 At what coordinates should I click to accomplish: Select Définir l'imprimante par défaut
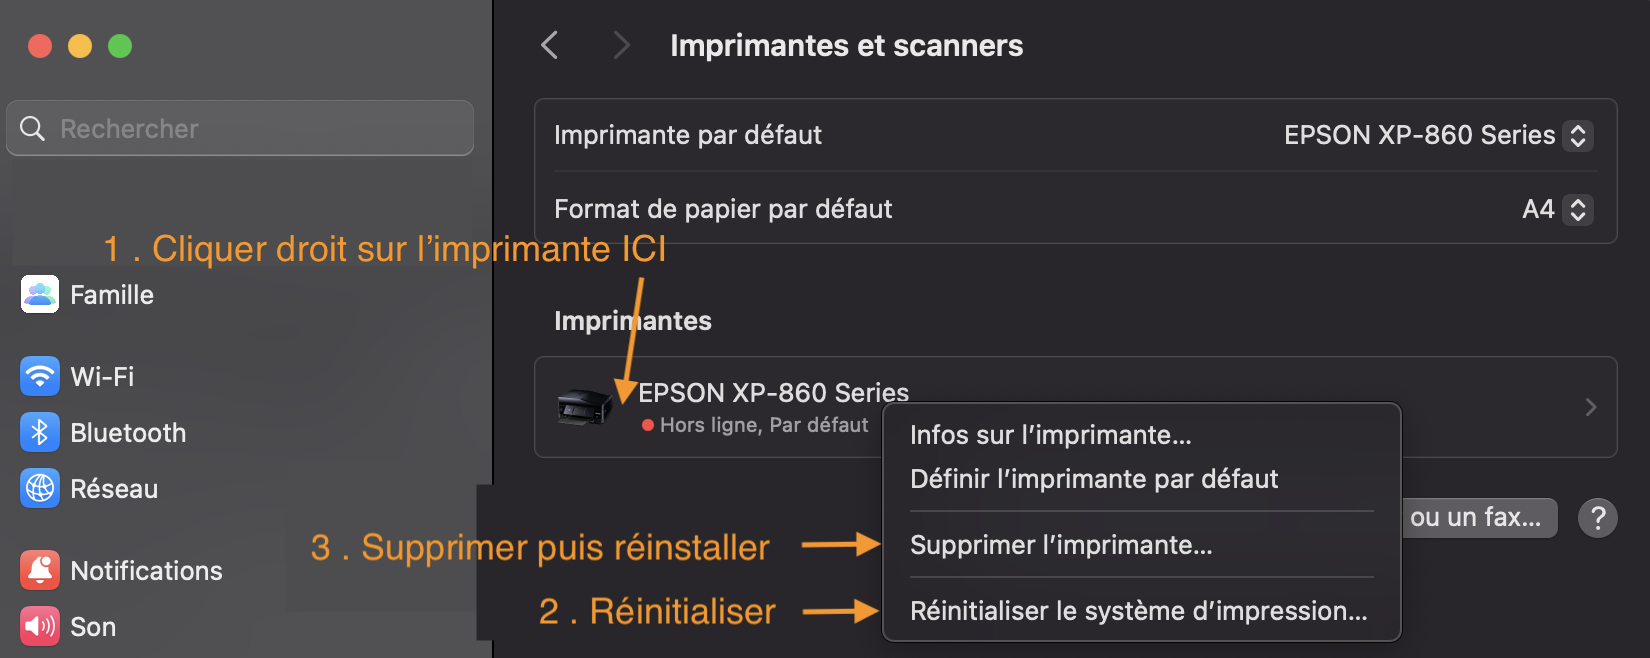tap(1094, 479)
